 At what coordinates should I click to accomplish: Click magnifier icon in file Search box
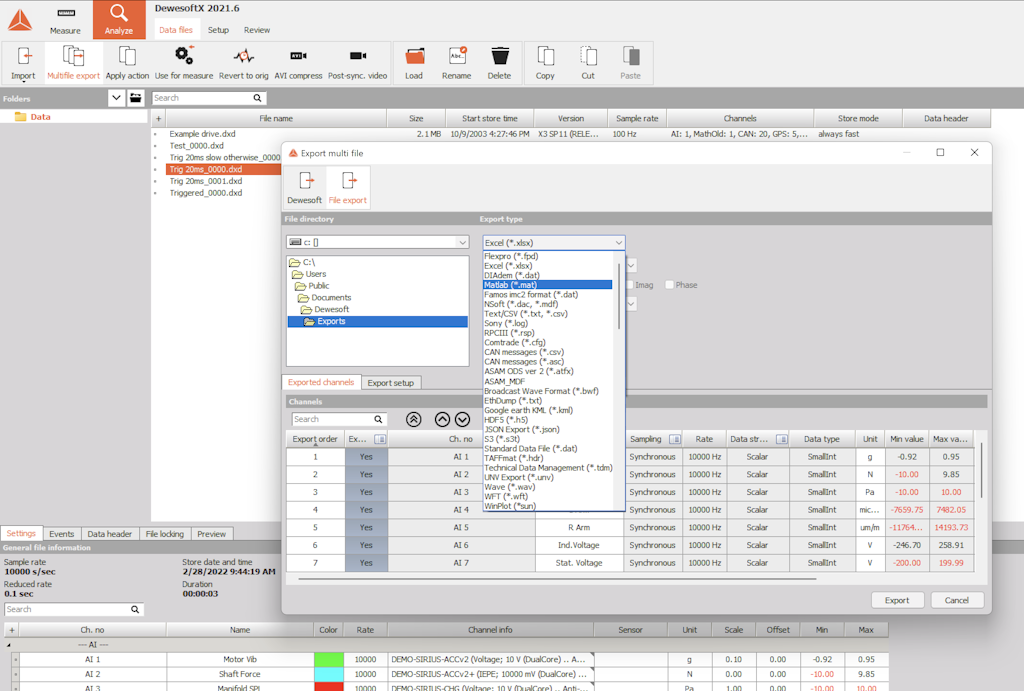[x=257, y=98]
